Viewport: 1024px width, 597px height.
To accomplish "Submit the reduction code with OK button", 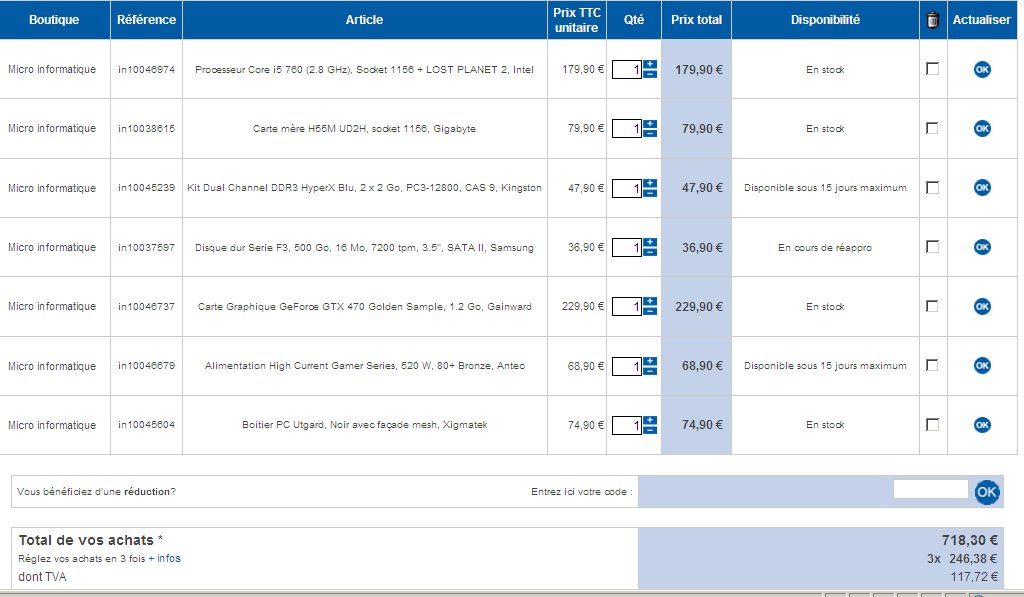I will tap(986, 492).
